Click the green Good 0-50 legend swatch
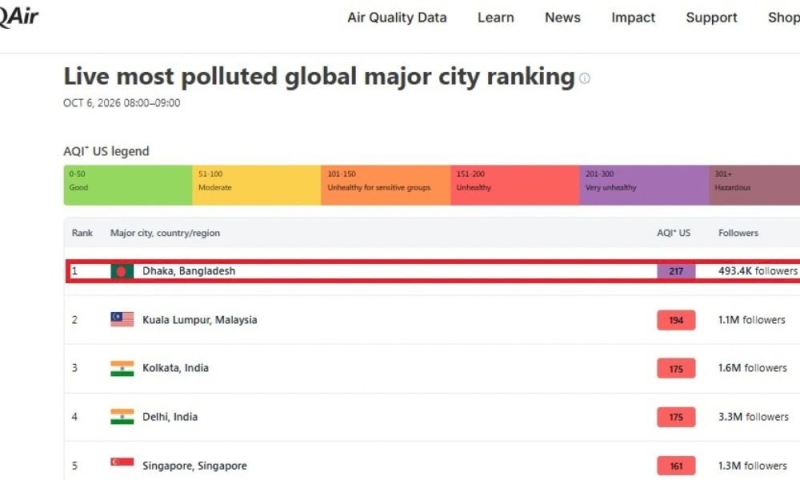The image size is (800, 480). coord(128,185)
